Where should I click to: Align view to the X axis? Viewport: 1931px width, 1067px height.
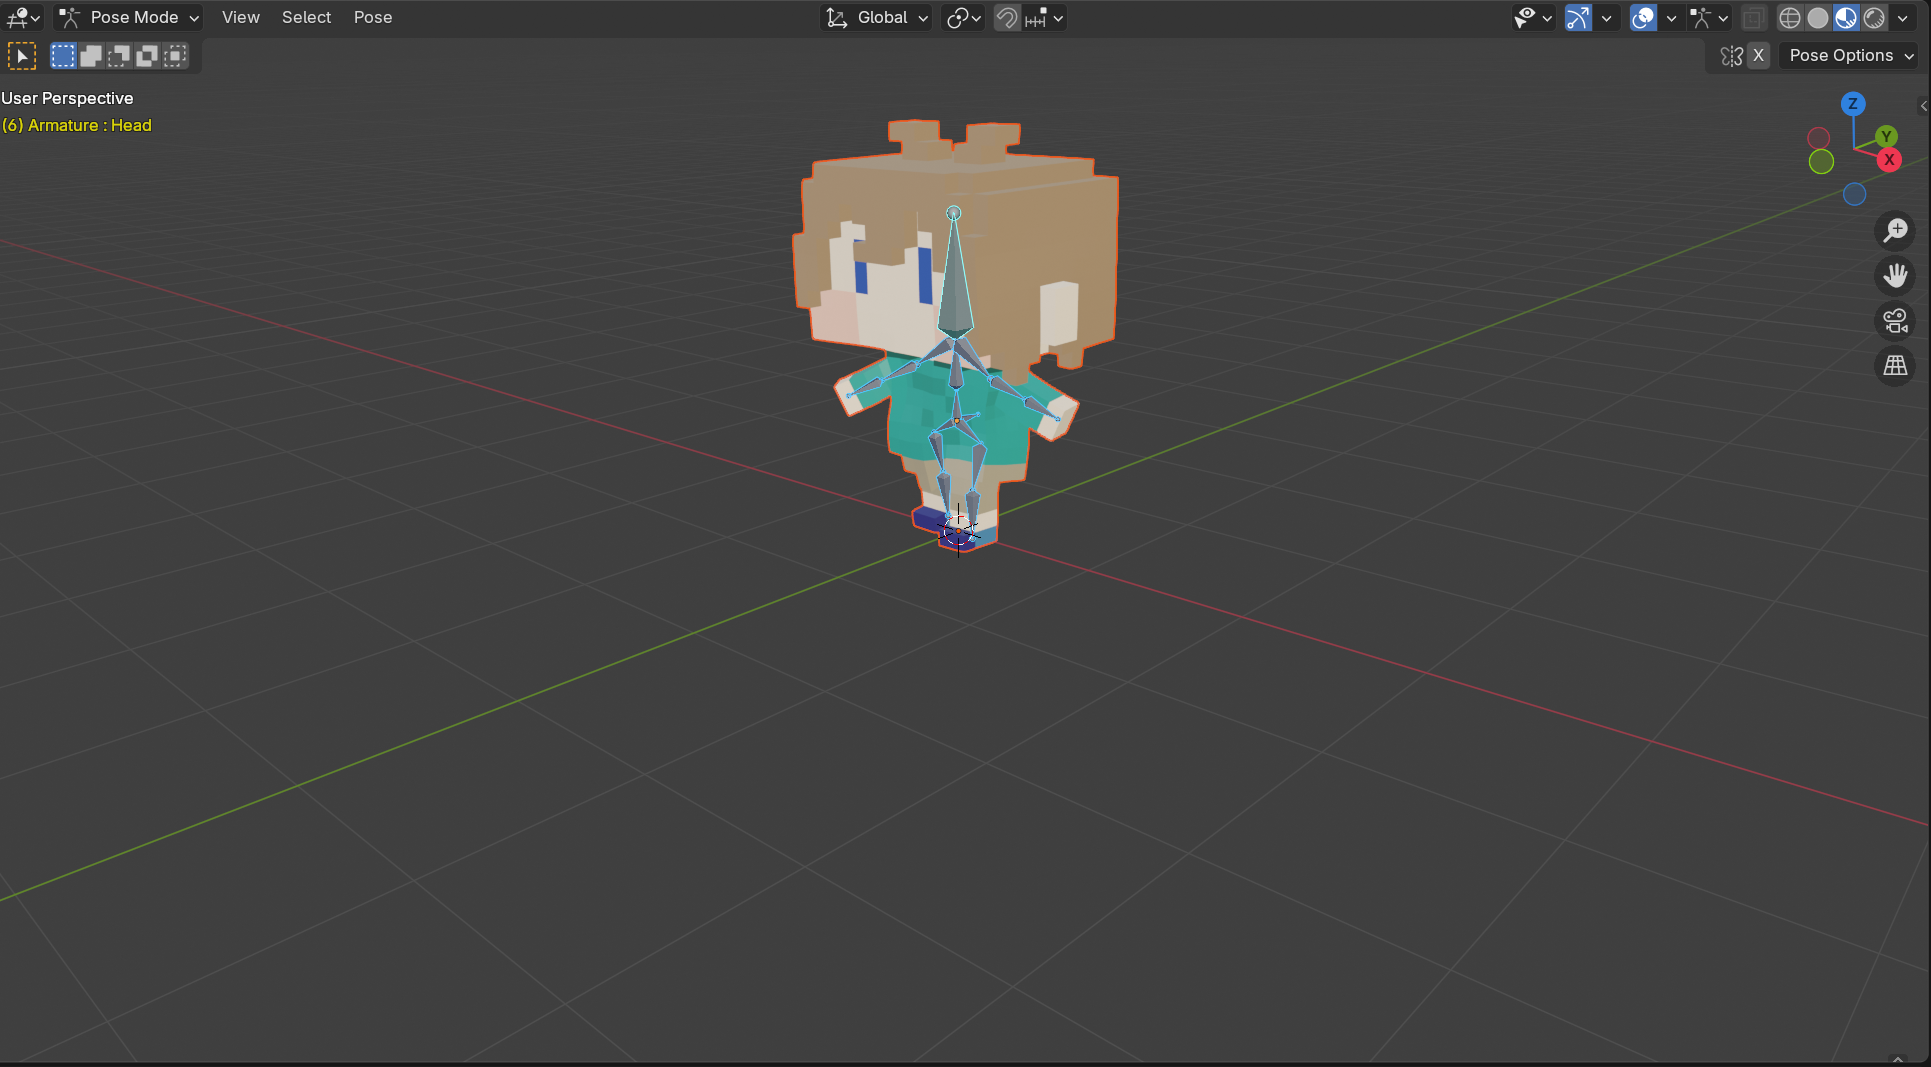(1889, 160)
